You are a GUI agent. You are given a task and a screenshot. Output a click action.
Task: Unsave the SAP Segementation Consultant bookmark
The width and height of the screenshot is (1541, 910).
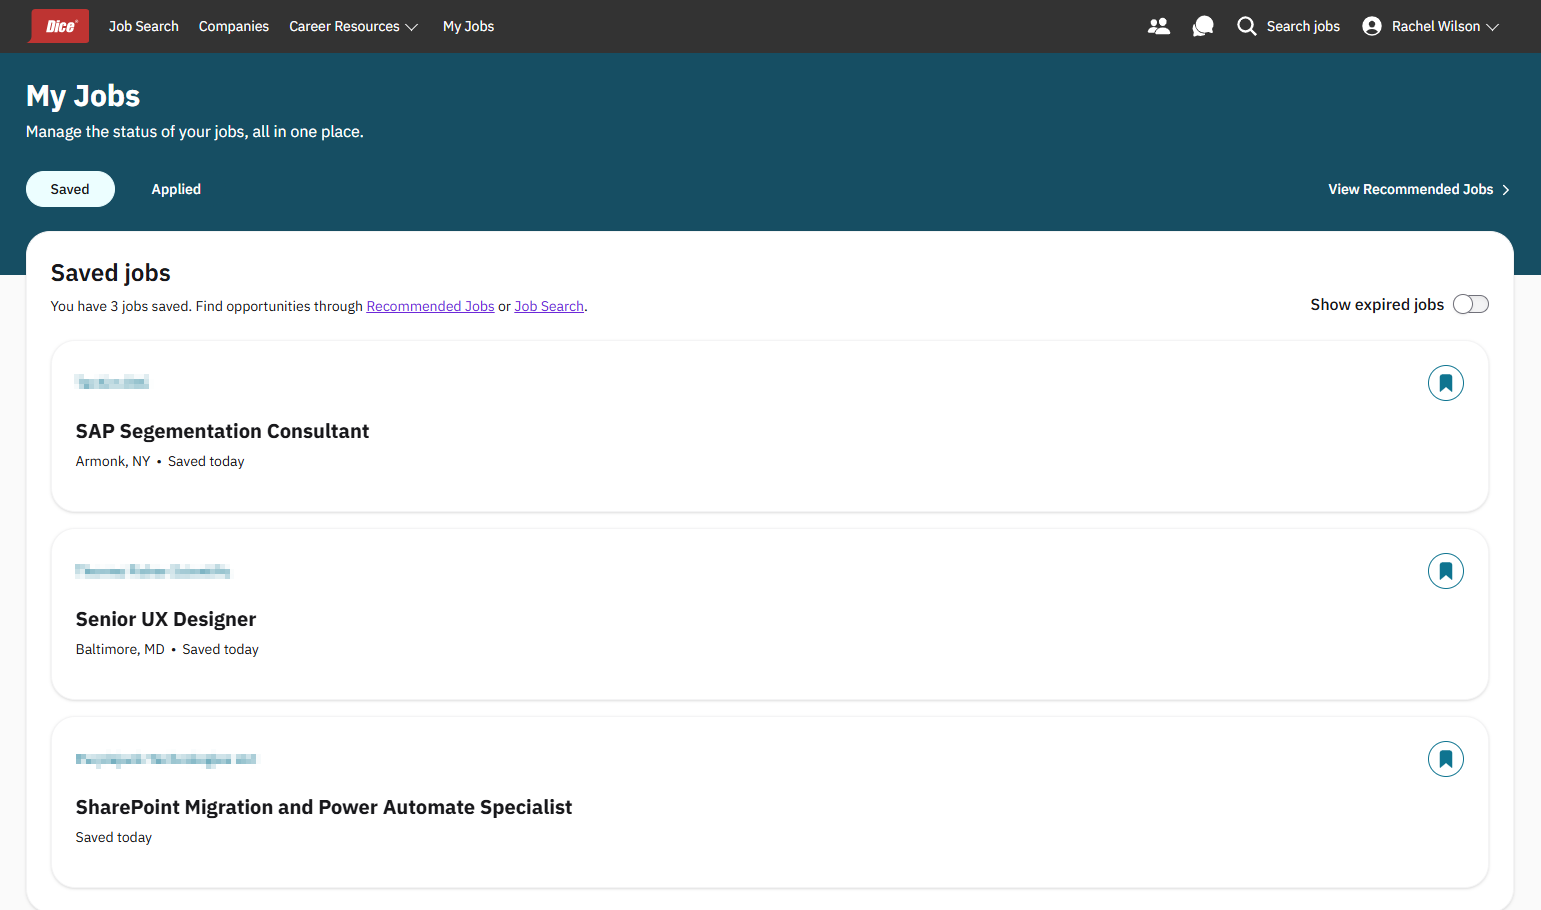click(x=1445, y=383)
